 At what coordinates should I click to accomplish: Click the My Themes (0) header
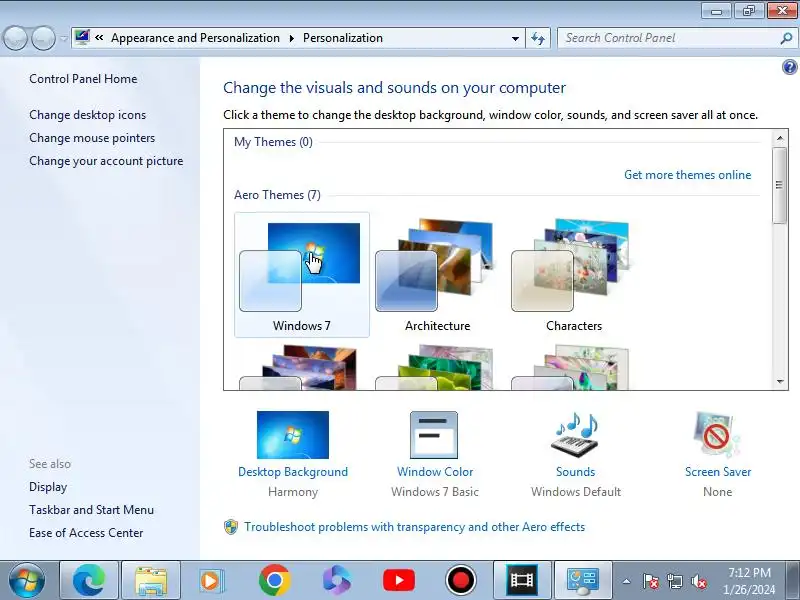[273, 142]
